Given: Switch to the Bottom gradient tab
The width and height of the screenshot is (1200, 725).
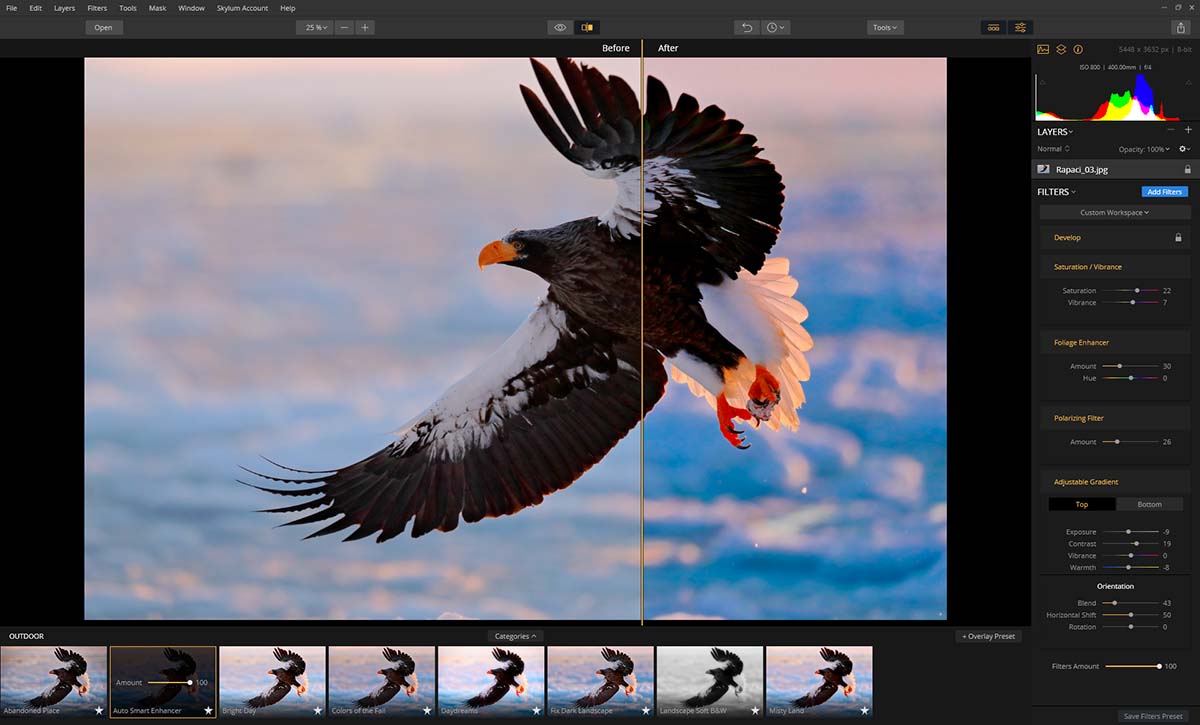Looking at the screenshot, I should 1149,504.
